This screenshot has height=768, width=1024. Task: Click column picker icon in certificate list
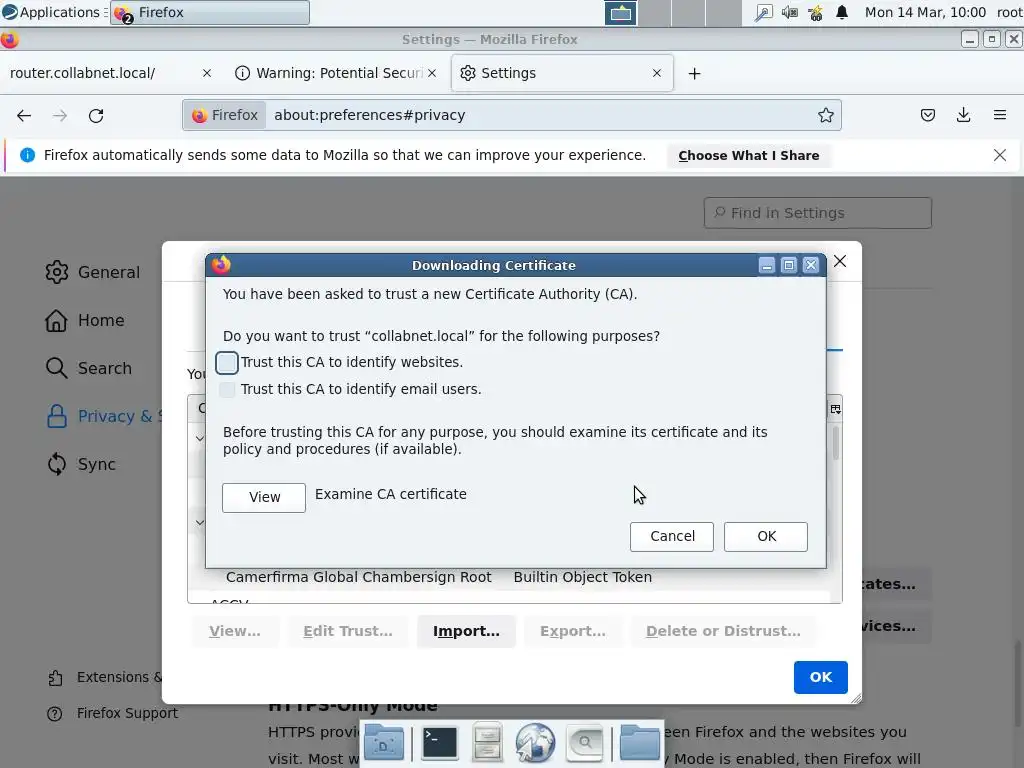click(835, 409)
